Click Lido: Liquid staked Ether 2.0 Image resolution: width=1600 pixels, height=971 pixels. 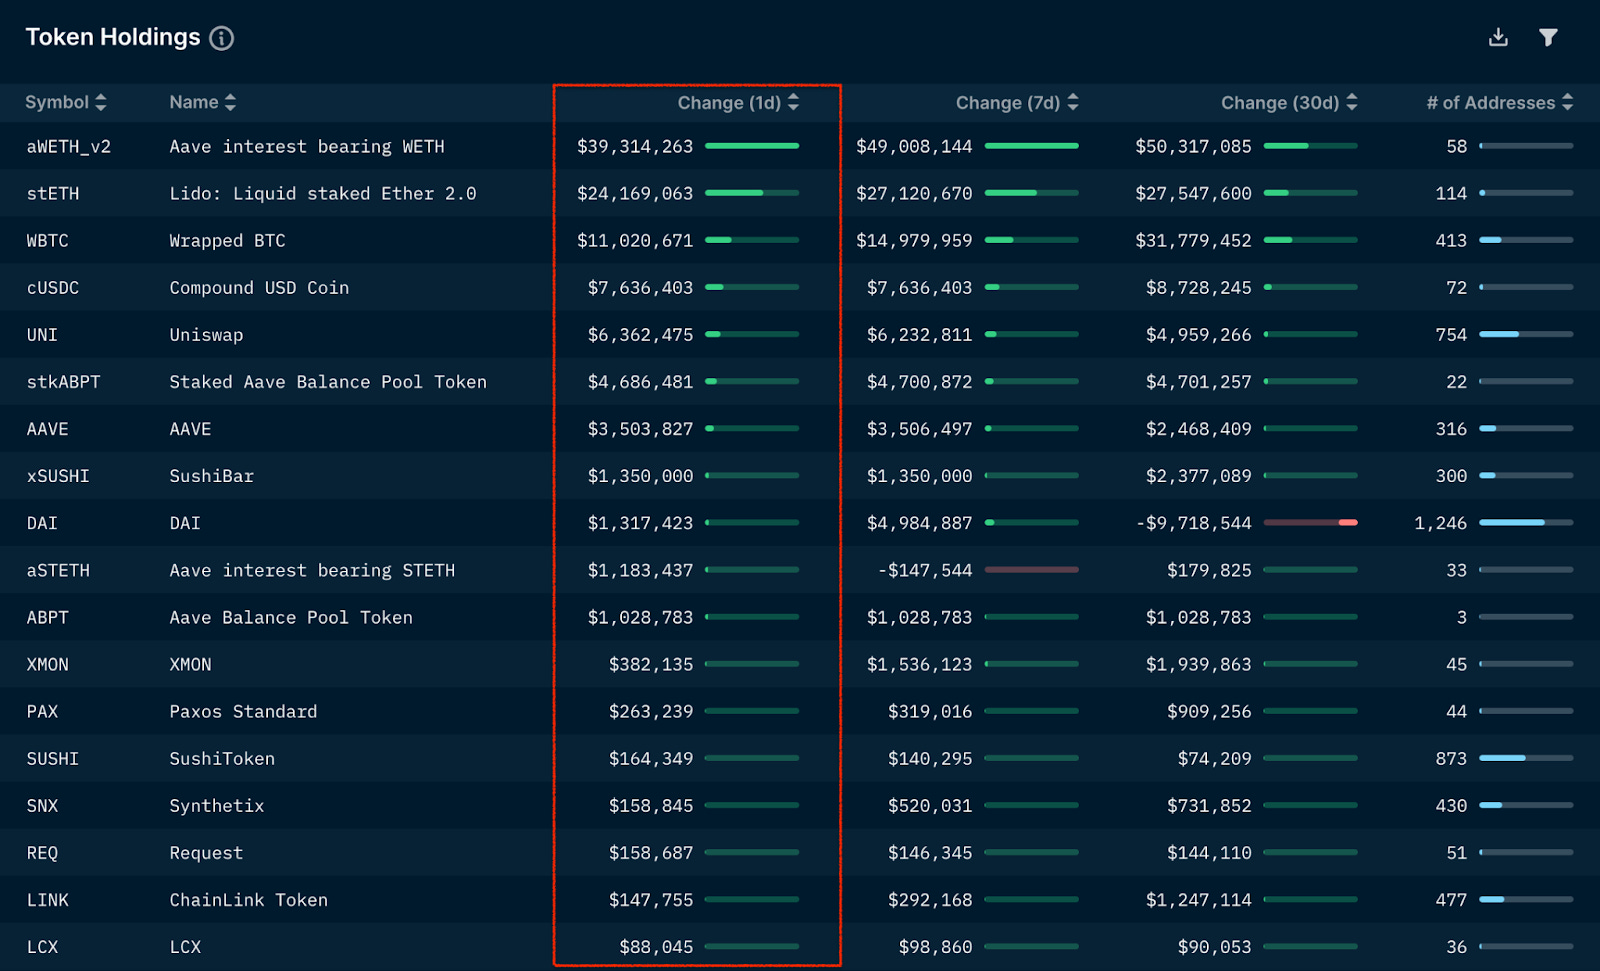point(323,194)
